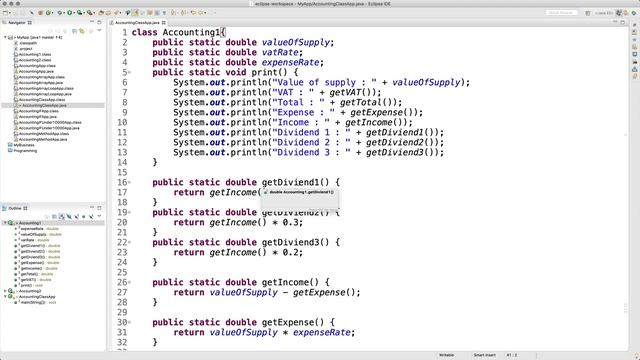
Task: Minimize the Outline view panel
Action: tap(92, 207)
